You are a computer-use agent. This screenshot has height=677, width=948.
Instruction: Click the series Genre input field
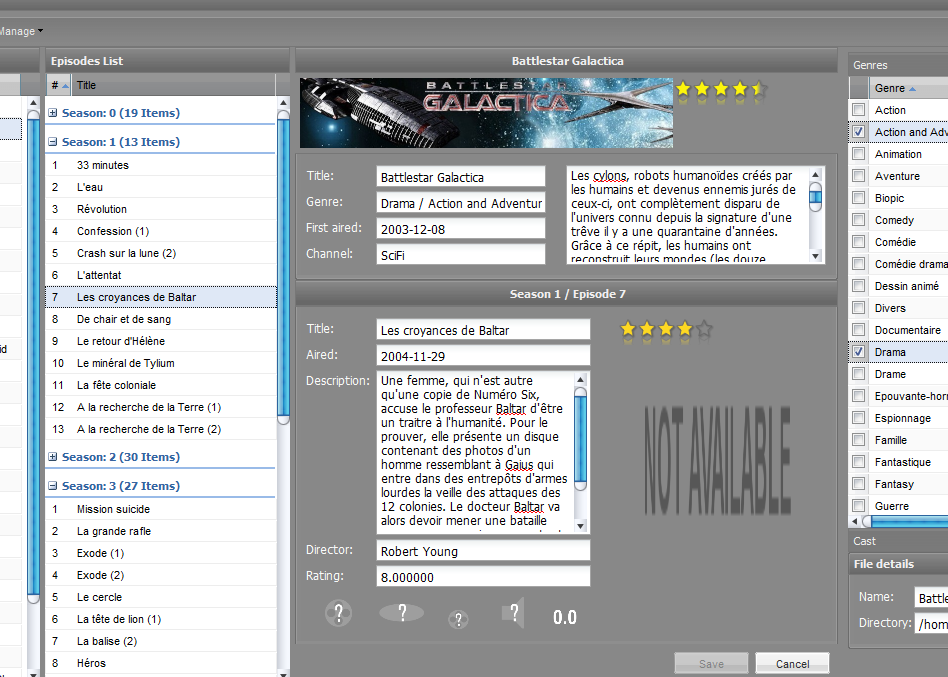(461, 203)
